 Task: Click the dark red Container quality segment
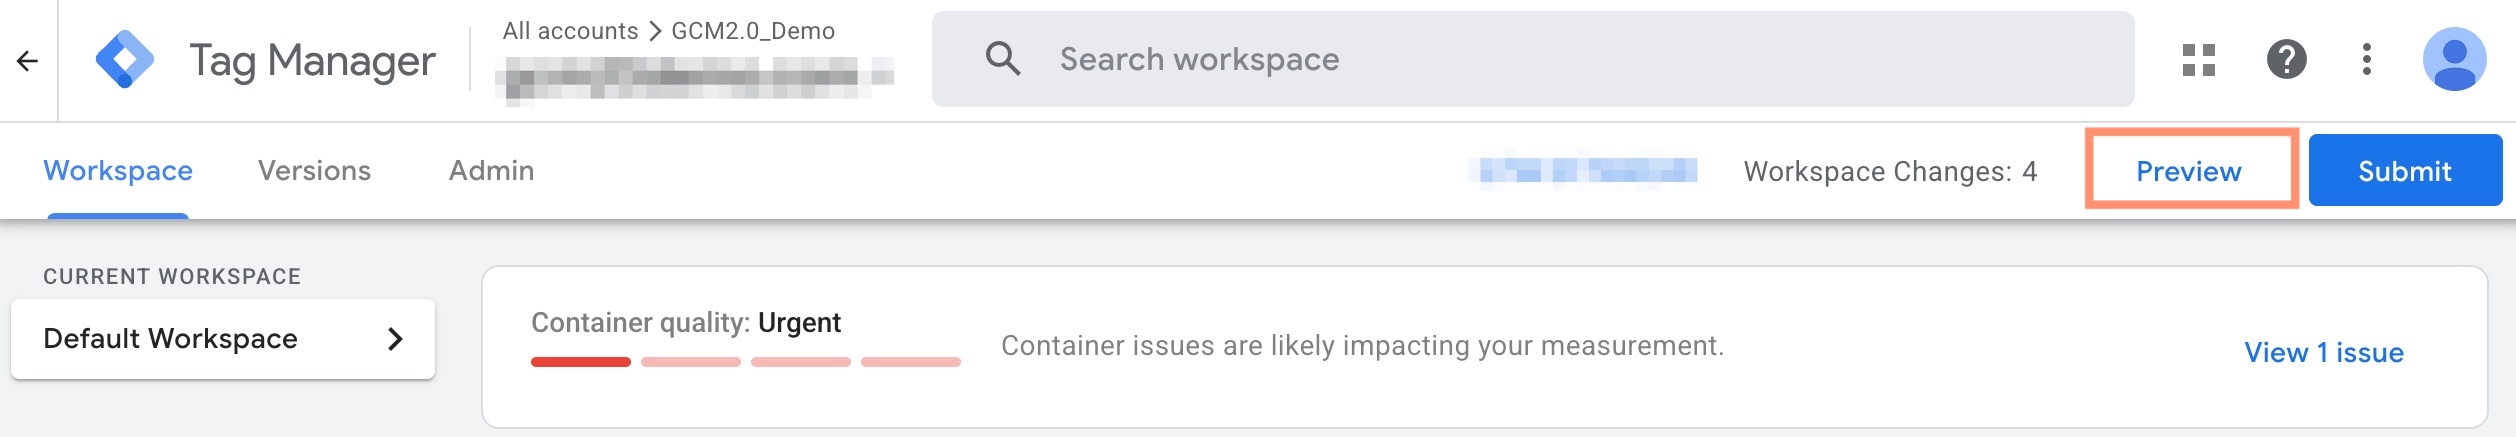[581, 362]
